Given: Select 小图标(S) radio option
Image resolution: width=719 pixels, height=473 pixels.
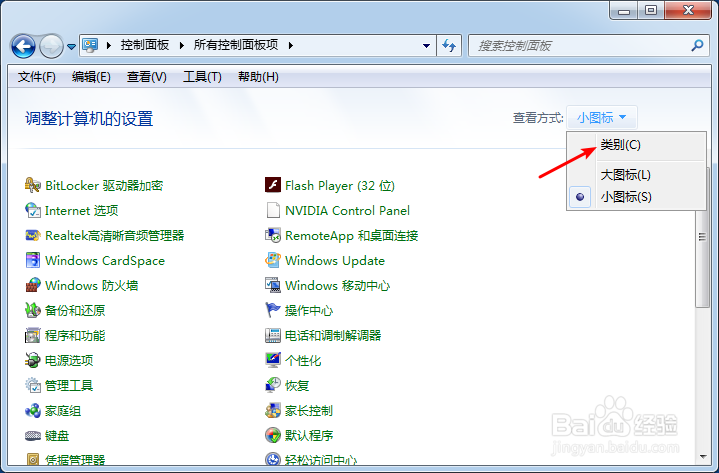Looking at the screenshot, I should [x=636, y=197].
